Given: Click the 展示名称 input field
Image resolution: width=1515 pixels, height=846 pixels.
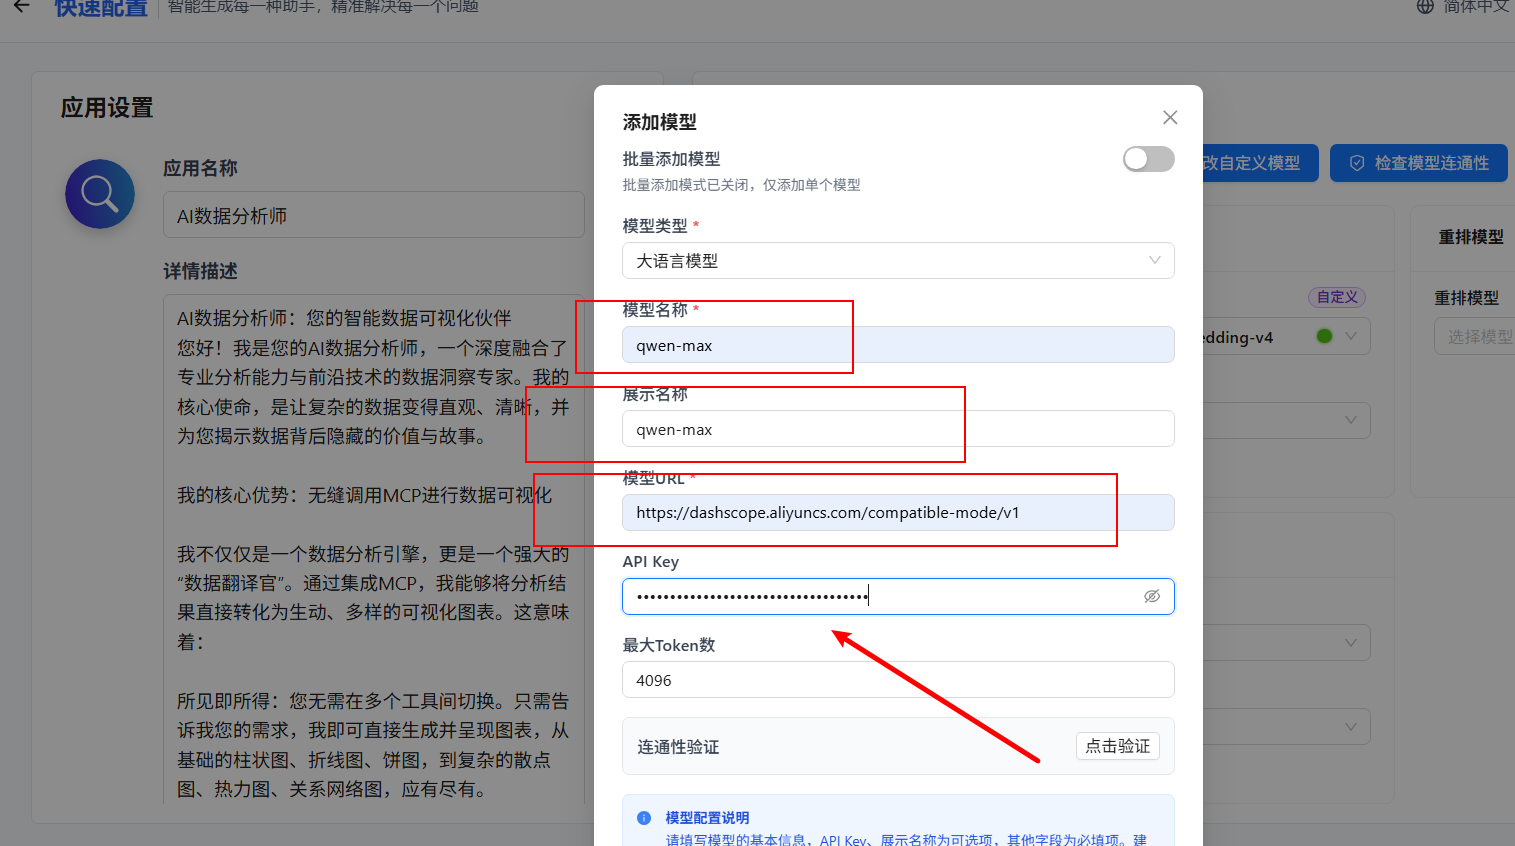Looking at the screenshot, I should [898, 429].
